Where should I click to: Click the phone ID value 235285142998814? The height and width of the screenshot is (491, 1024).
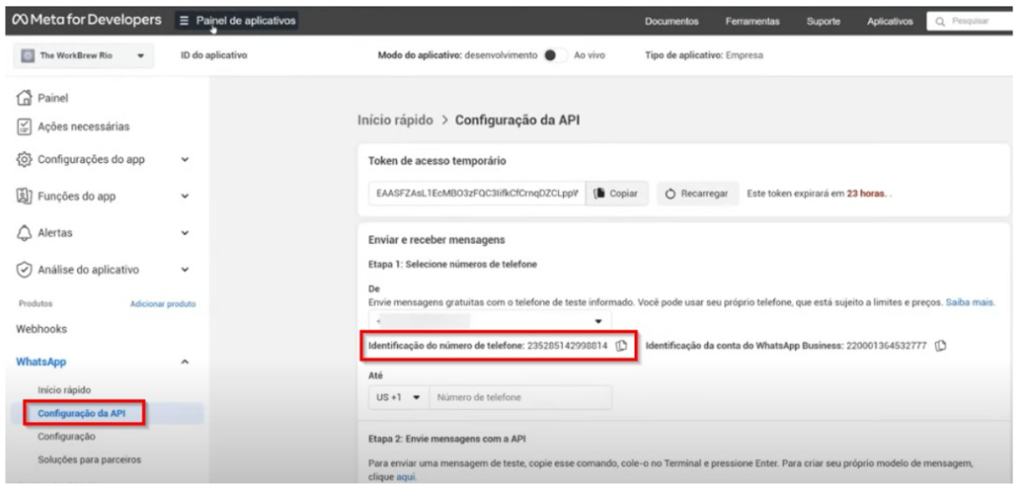[x=568, y=346]
